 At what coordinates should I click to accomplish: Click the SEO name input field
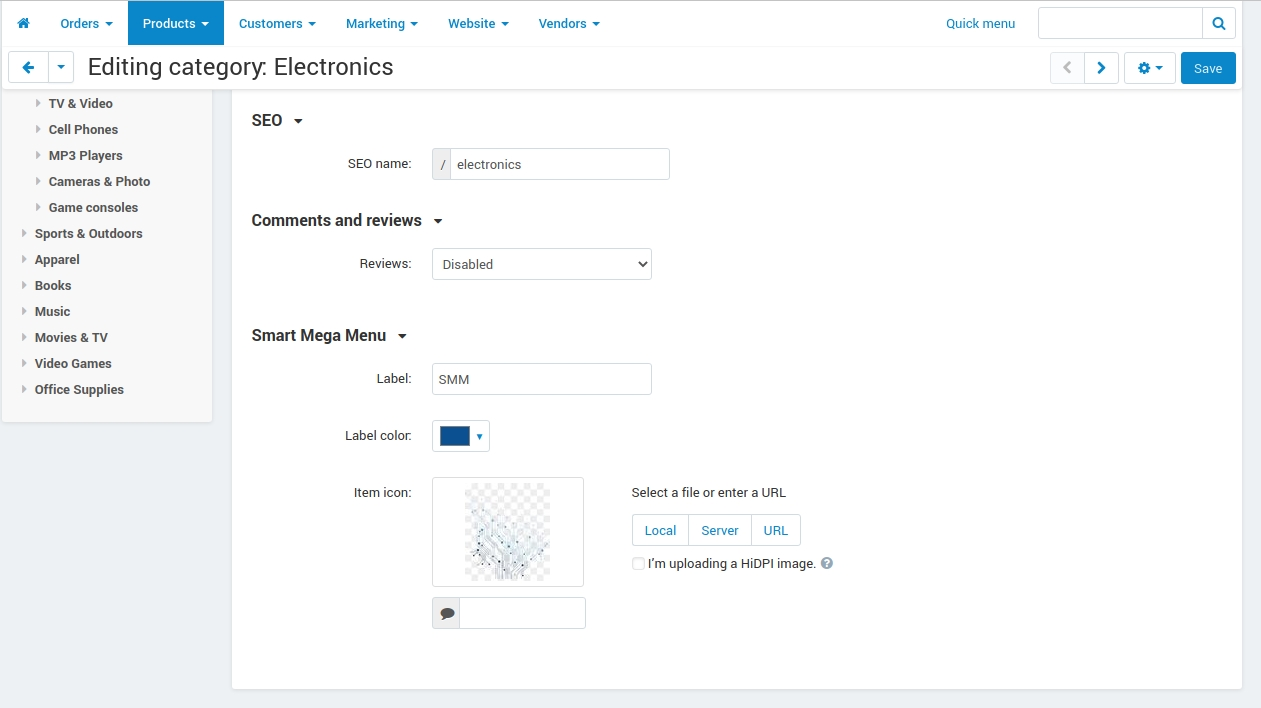tap(560, 164)
